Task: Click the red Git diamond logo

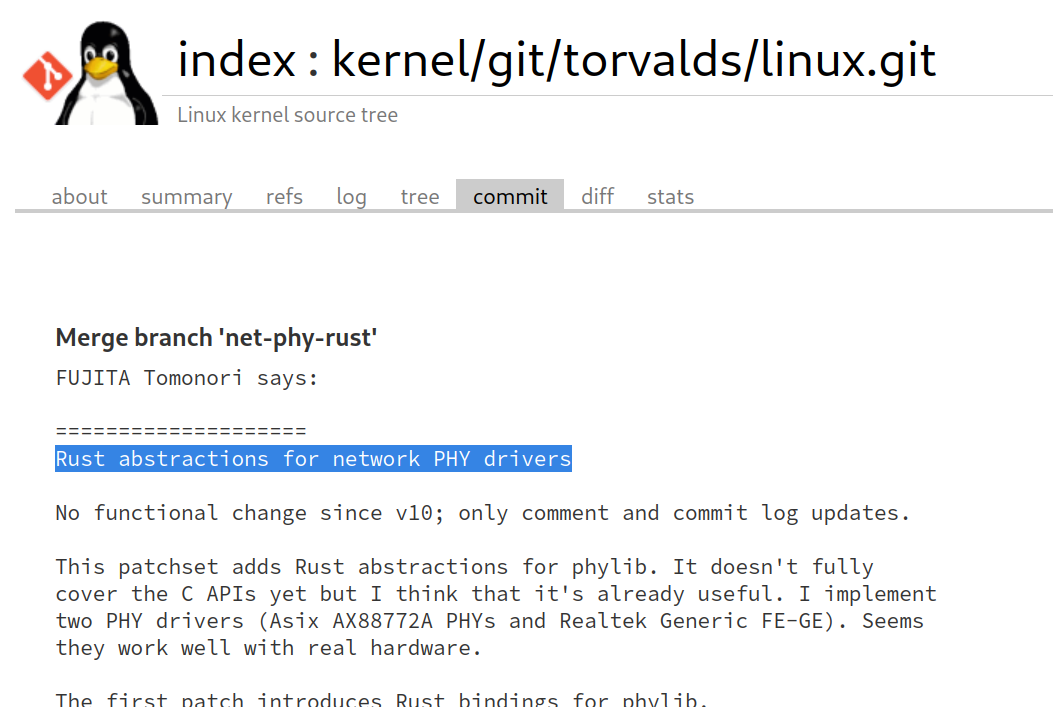Action: click(x=46, y=74)
